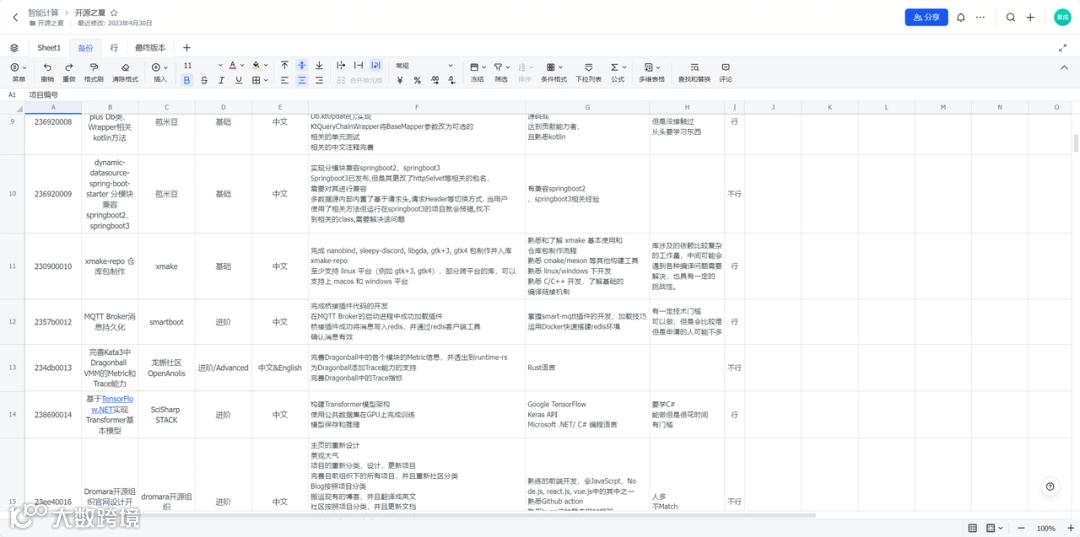1080x537 pixels.
Task: Open the help question mark button
Action: point(1050,486)
